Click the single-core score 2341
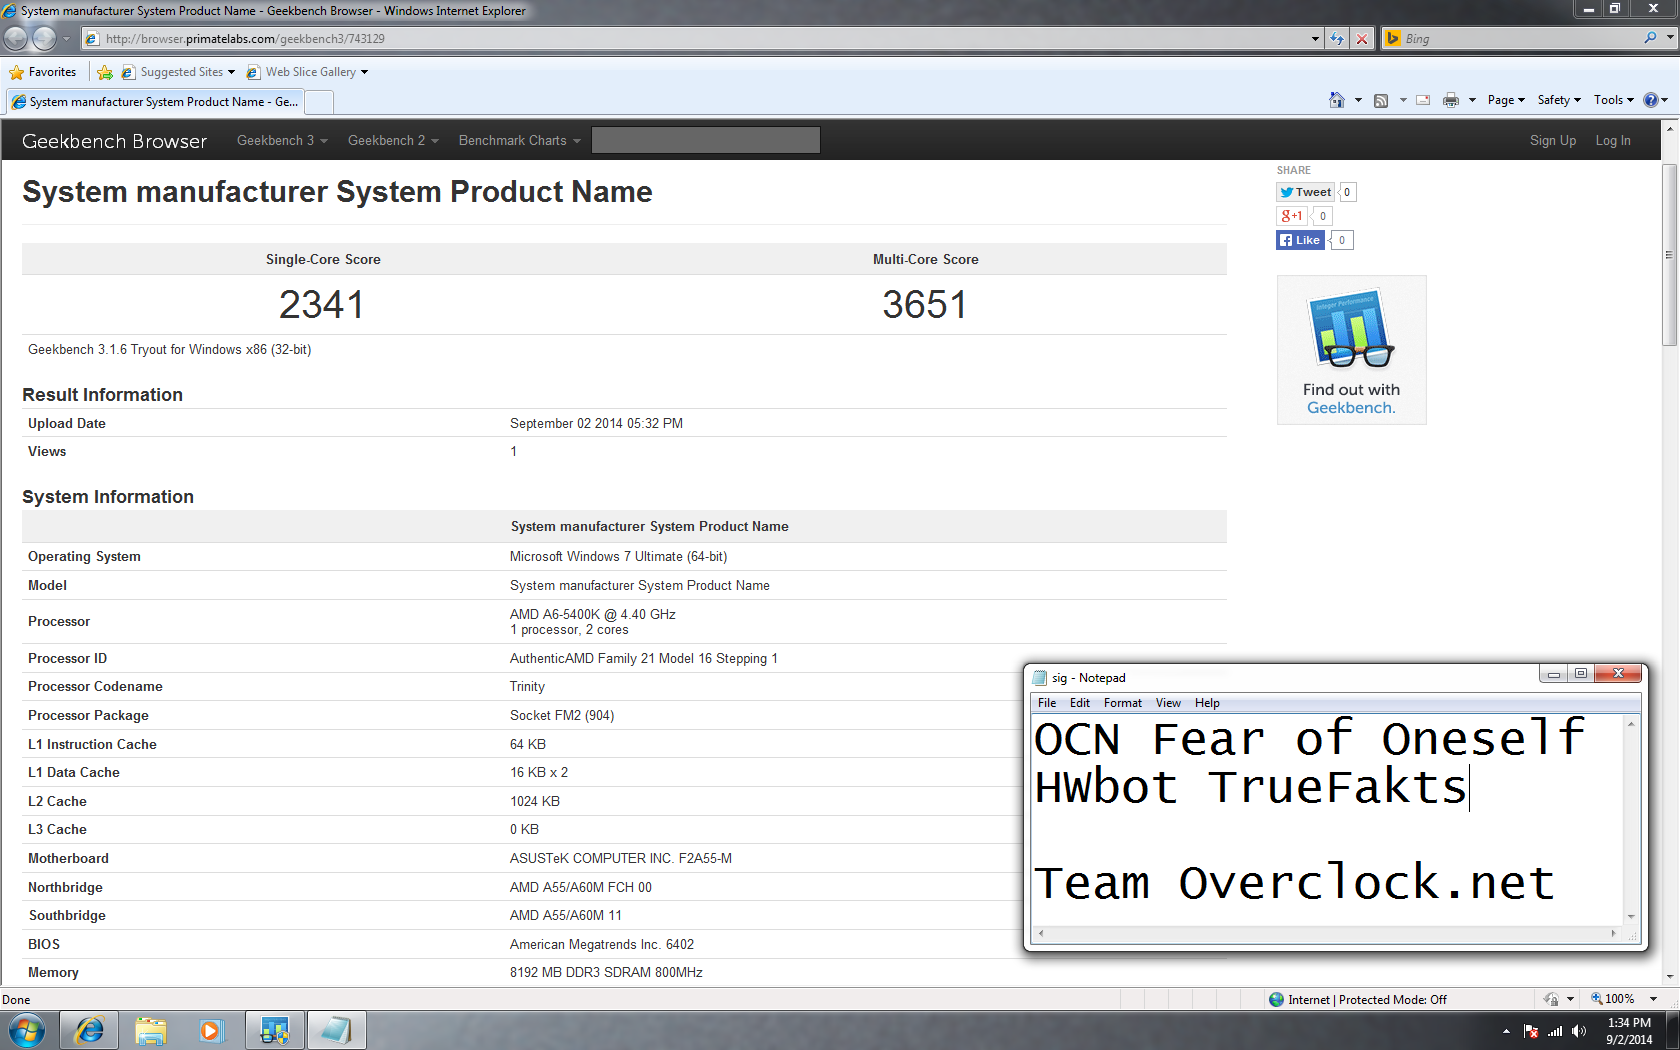This screenshot has width=1680, height=1050. (x=322, y=305)
